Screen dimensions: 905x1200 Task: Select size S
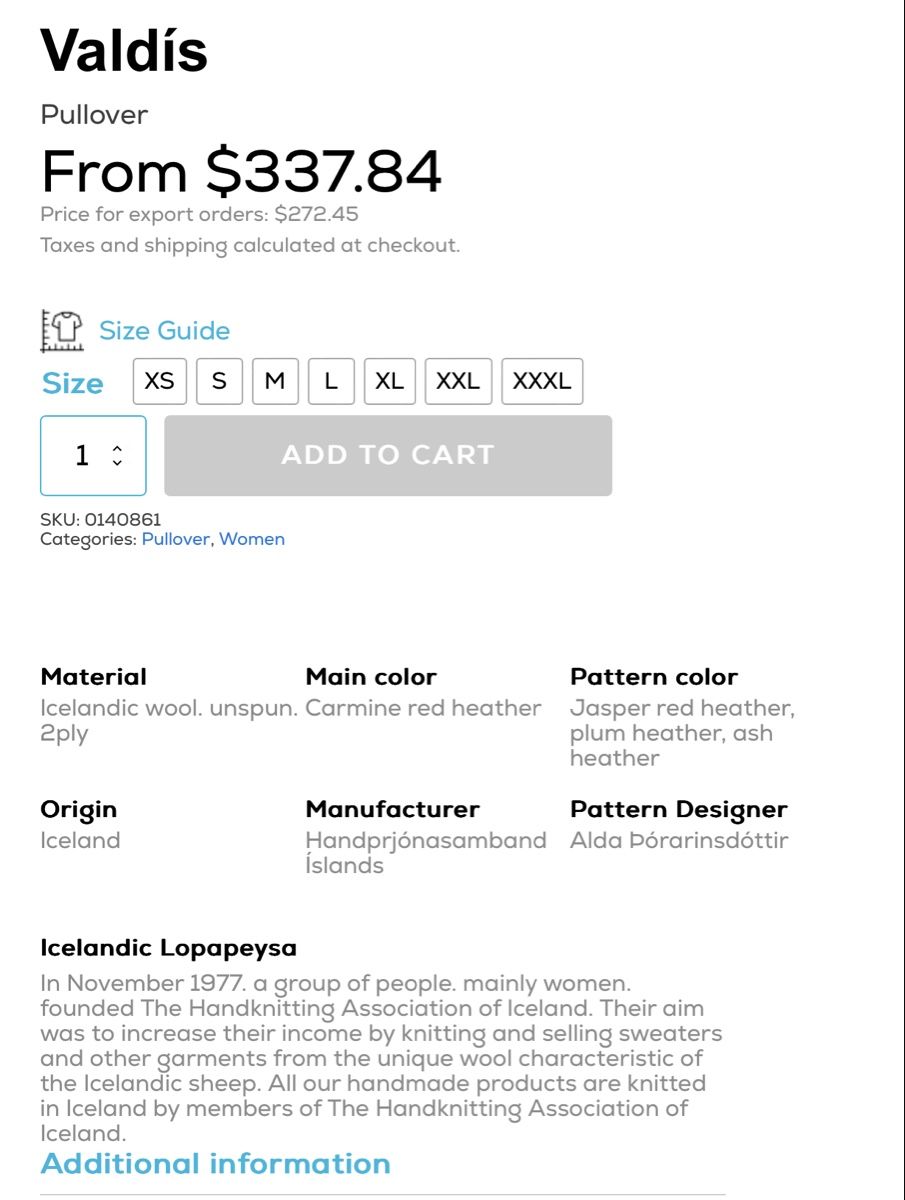click(219, 381)
